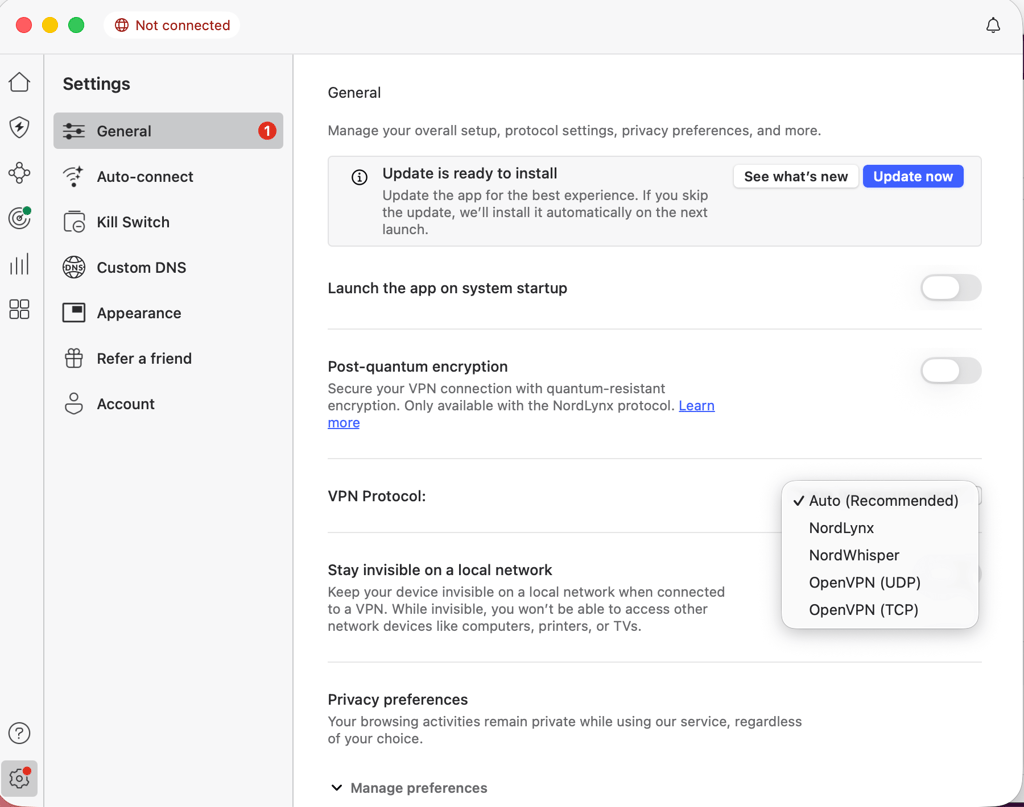Select OpenVPN (TCP) option

880,610
